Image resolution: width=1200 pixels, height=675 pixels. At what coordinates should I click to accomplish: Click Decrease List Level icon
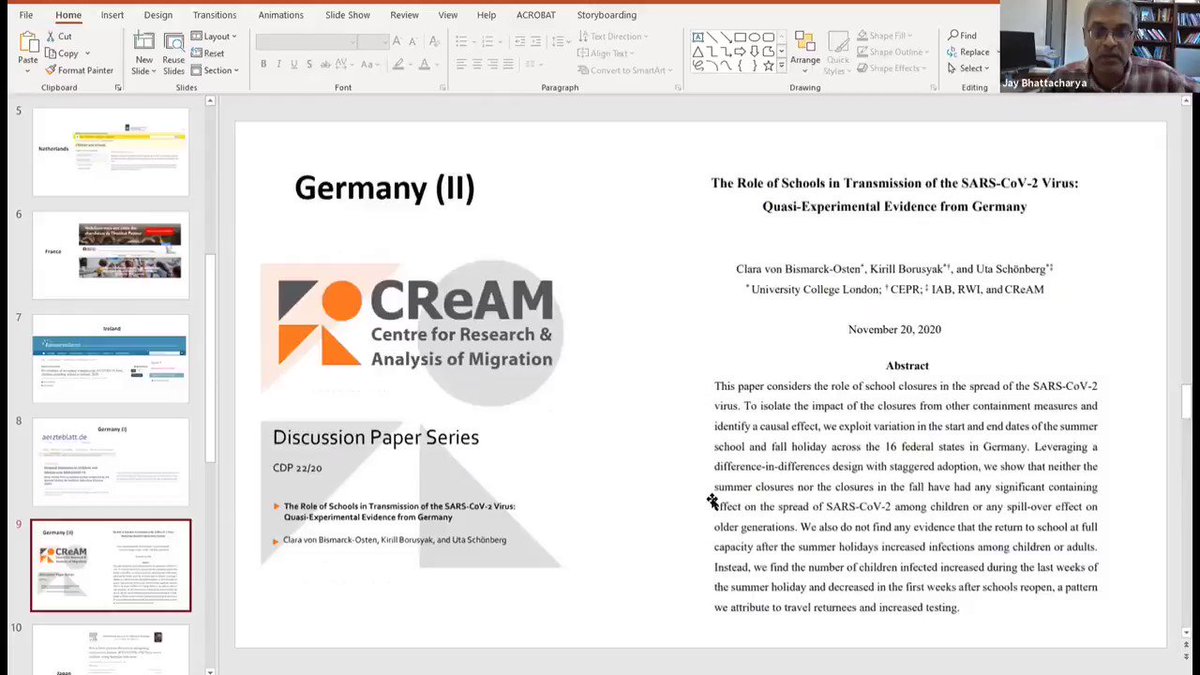click(520, 41)
